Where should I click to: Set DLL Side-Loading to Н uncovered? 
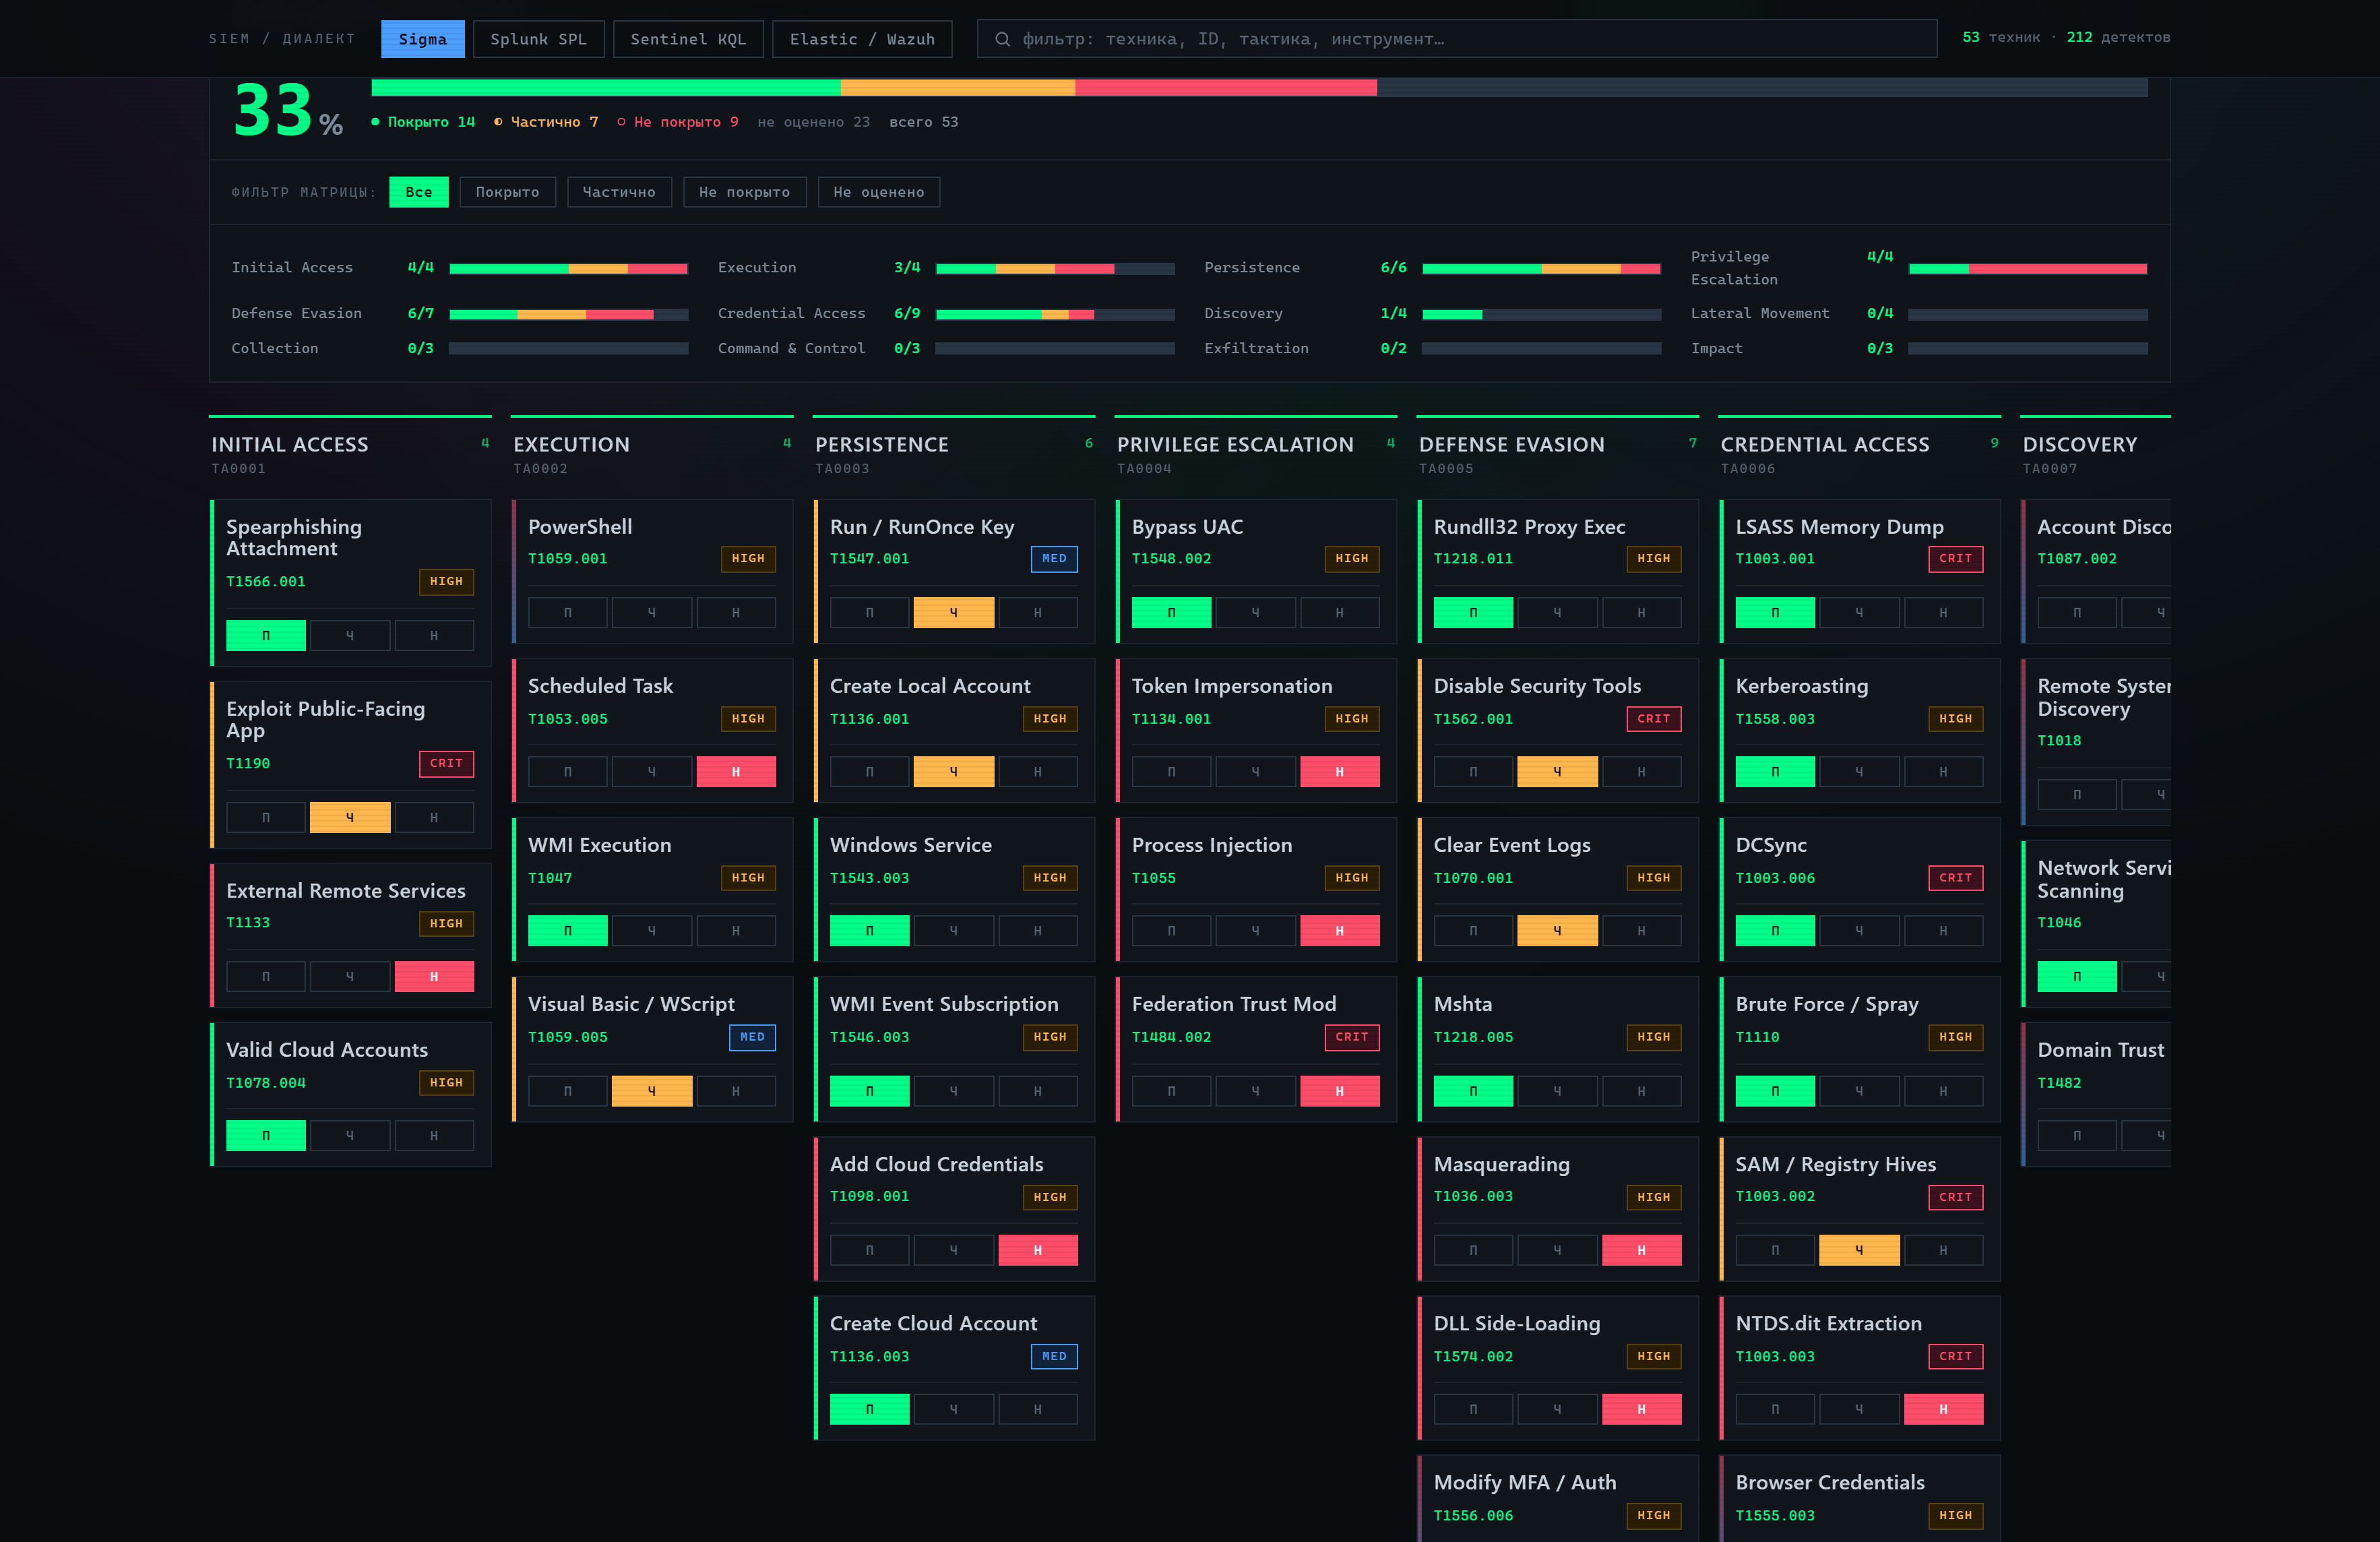[1642, 1409]
